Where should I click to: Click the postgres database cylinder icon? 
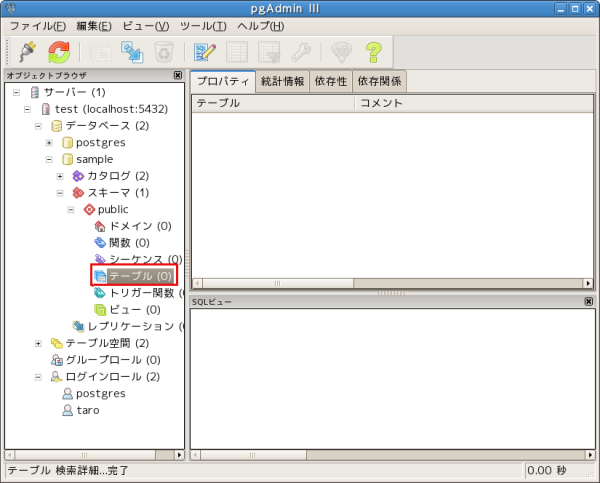[67, 143]
